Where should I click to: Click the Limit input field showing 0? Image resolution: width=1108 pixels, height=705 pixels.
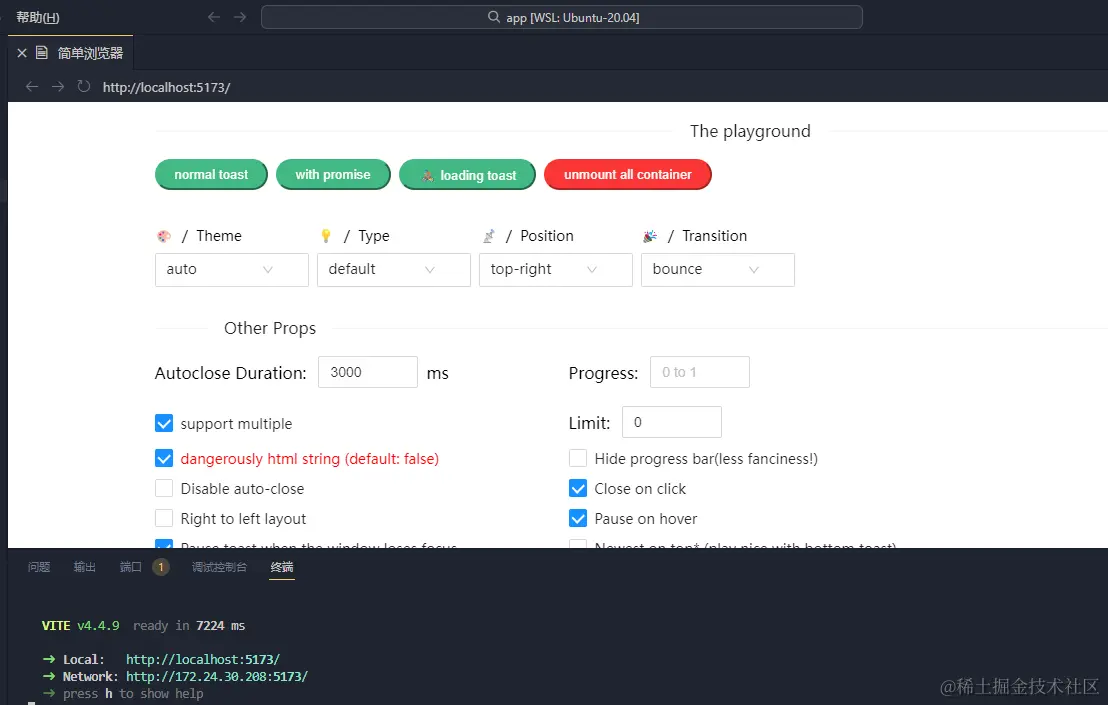click(x=671, y=422)
